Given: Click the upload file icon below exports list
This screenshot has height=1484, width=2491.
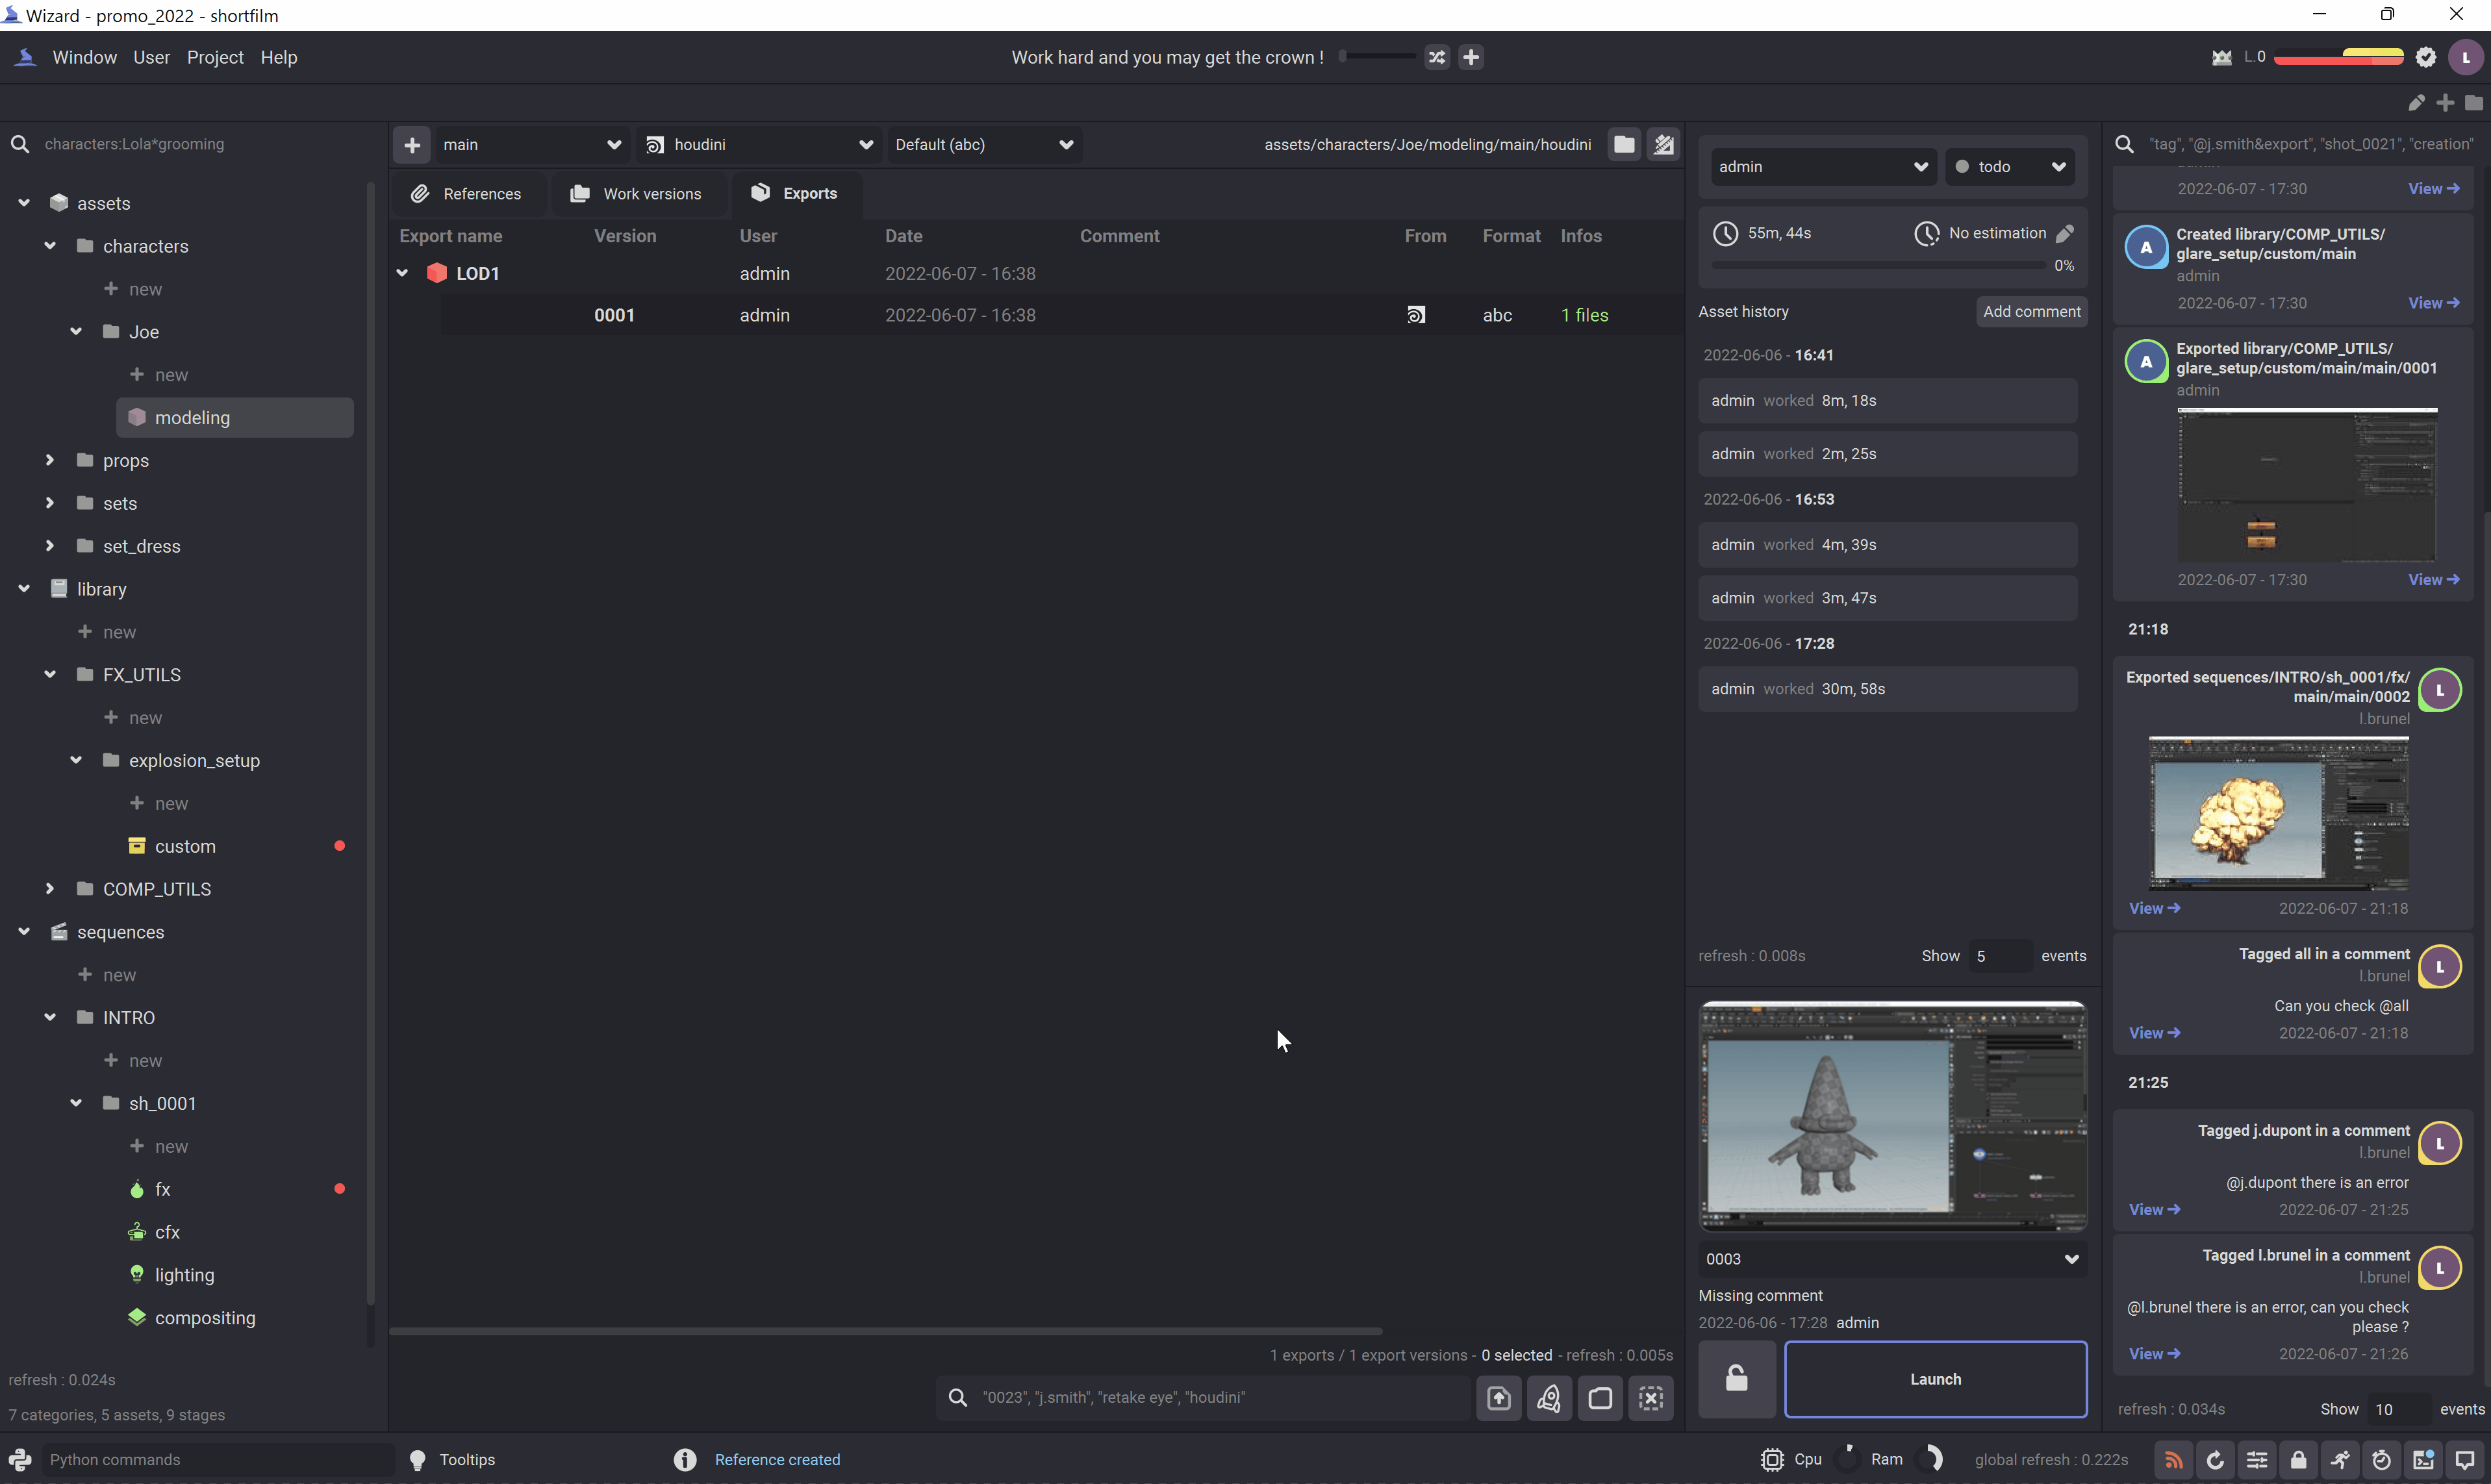Looking at the screenshot, I should coord(1498,1397).
